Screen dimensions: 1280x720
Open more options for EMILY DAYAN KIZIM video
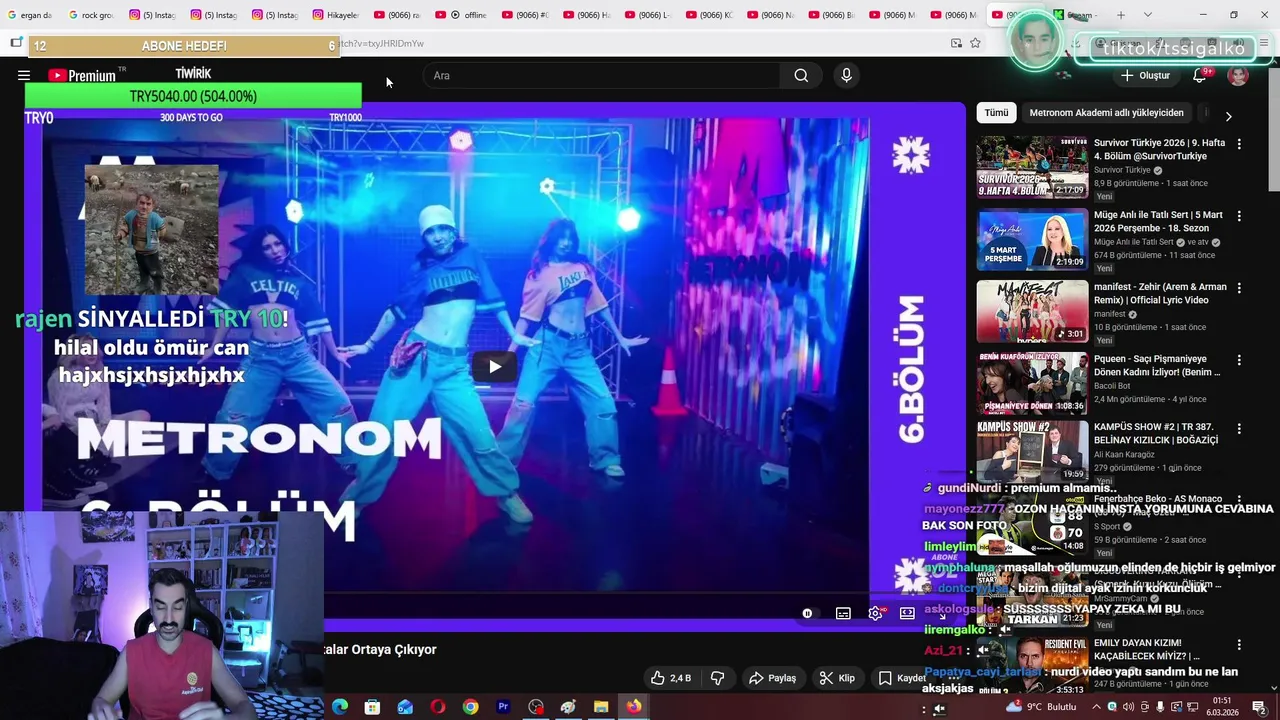pyautogui.click(x=1239, y=644)
